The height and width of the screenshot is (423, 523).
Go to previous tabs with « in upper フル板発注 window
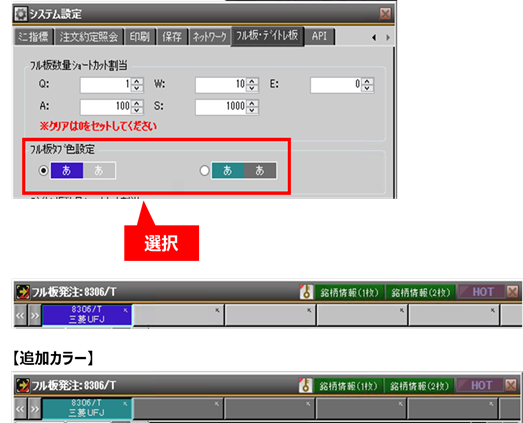[20, 315]
